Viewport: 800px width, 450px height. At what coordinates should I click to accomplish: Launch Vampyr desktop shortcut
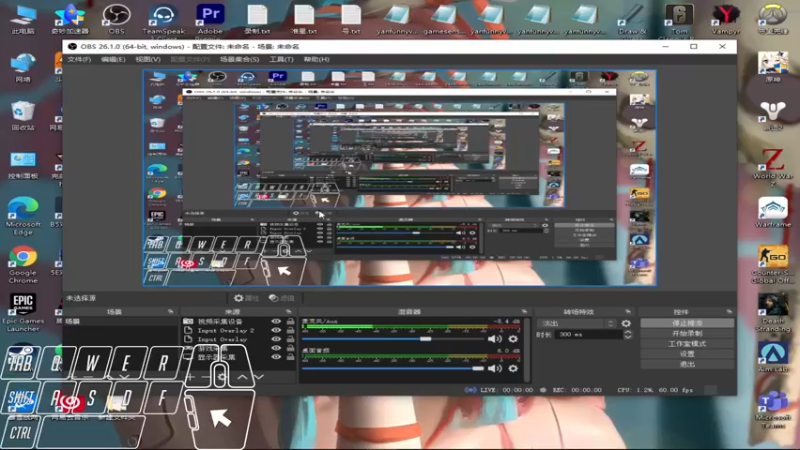coord(726,19)
